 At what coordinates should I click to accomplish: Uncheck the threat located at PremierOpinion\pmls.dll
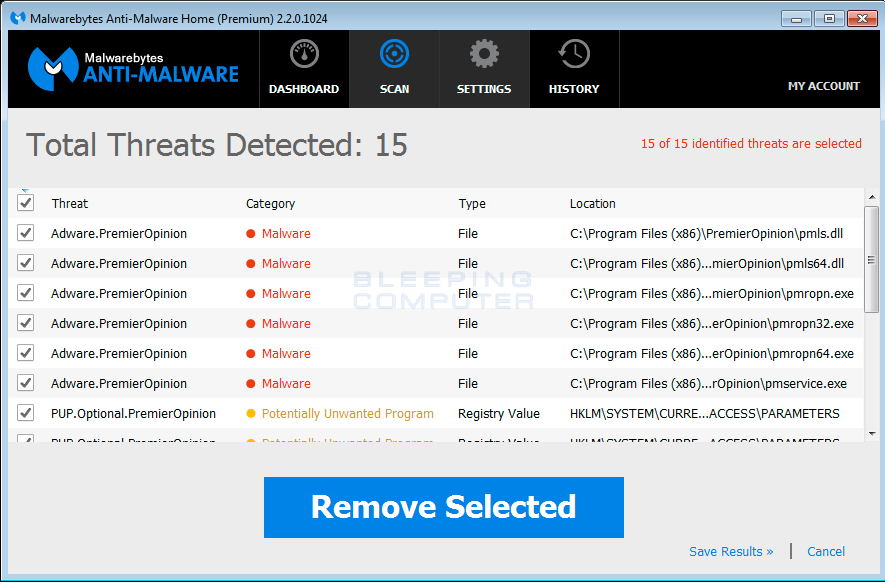[x=25, y=233]
